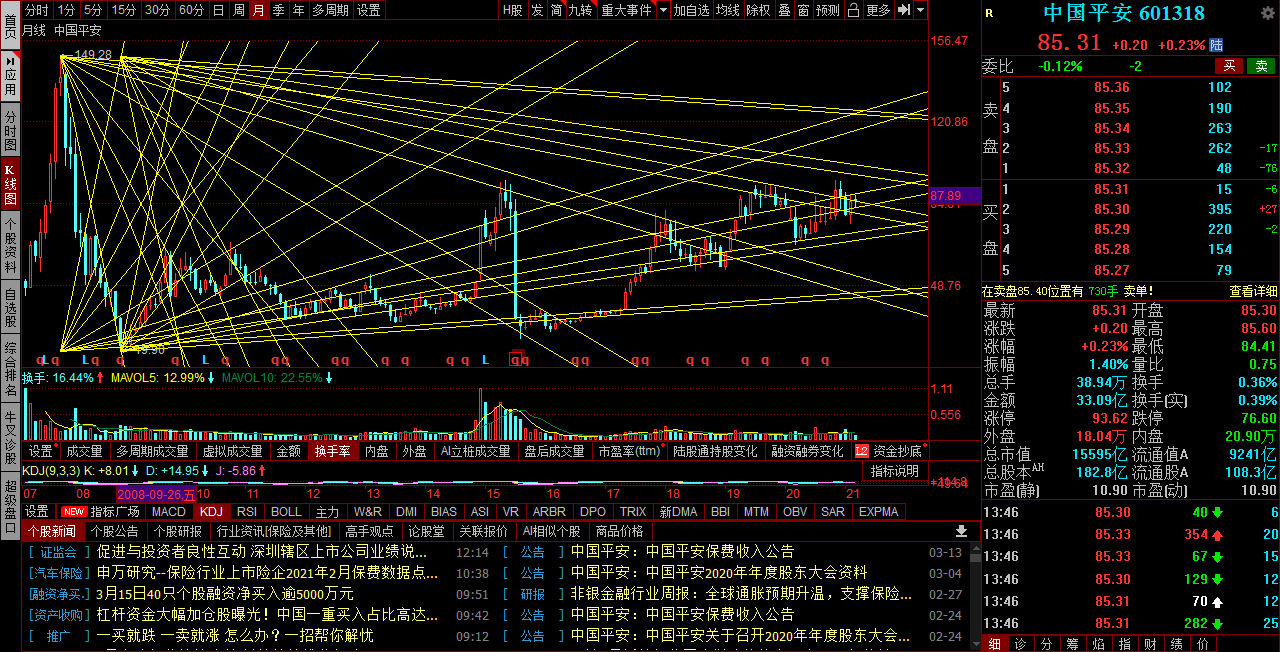Select the MACD indicator tab
Screen dimensions: 1280x652
click(169, 511)
